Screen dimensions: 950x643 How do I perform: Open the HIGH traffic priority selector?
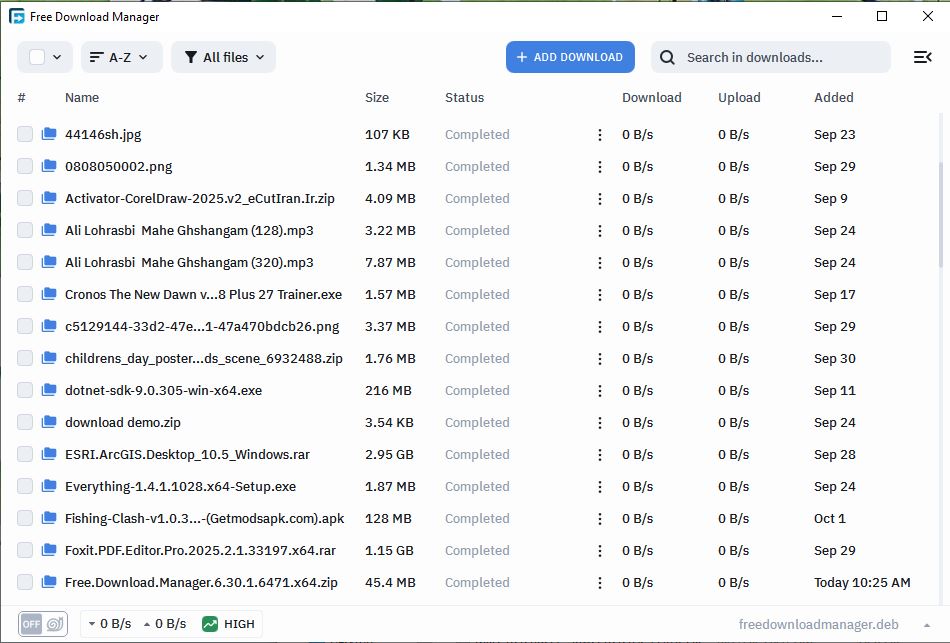[229, 624]
